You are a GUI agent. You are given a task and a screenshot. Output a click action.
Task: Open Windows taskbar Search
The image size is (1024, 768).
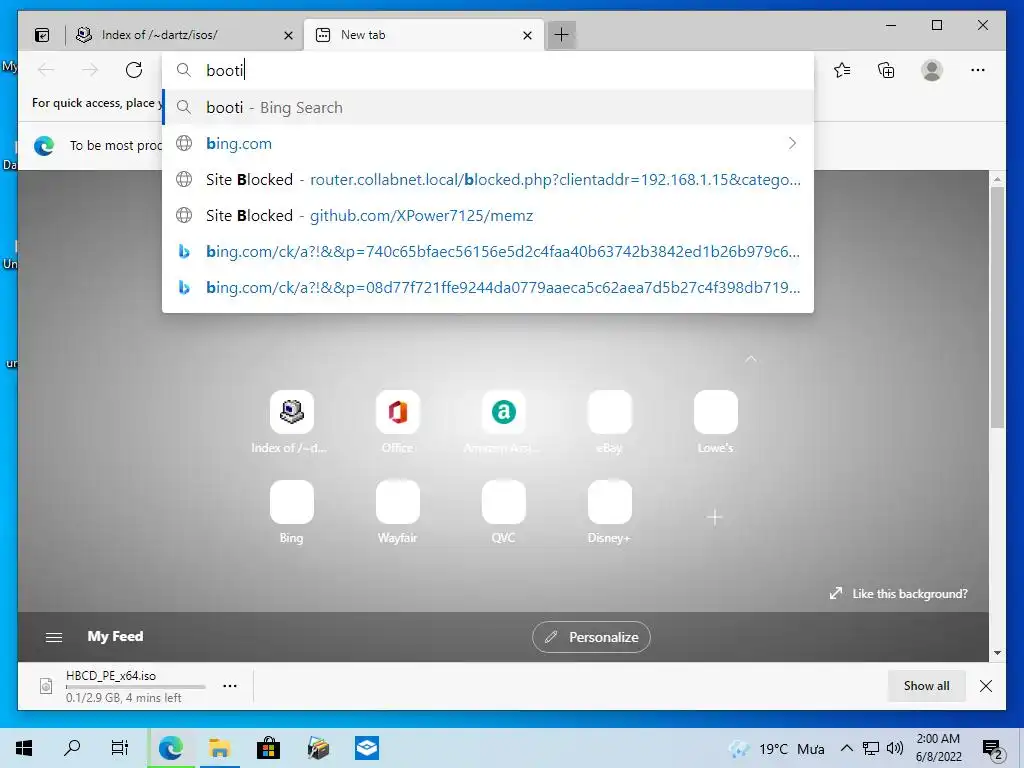pyautogui.click(x=72, y=748)
